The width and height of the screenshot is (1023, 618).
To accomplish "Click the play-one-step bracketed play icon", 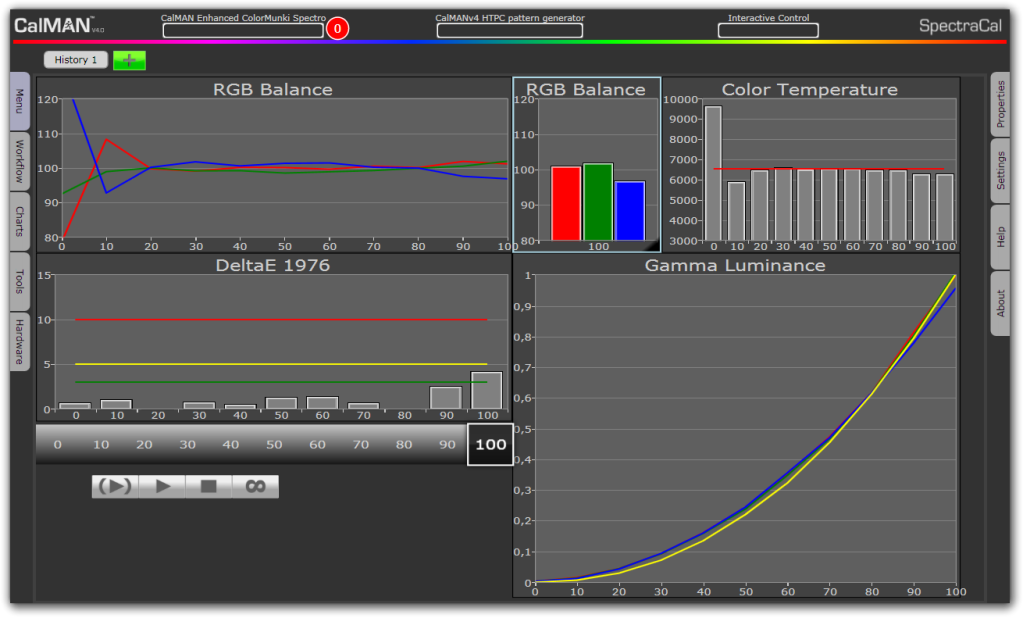I will pyautogui.click(x=115, y=486).
